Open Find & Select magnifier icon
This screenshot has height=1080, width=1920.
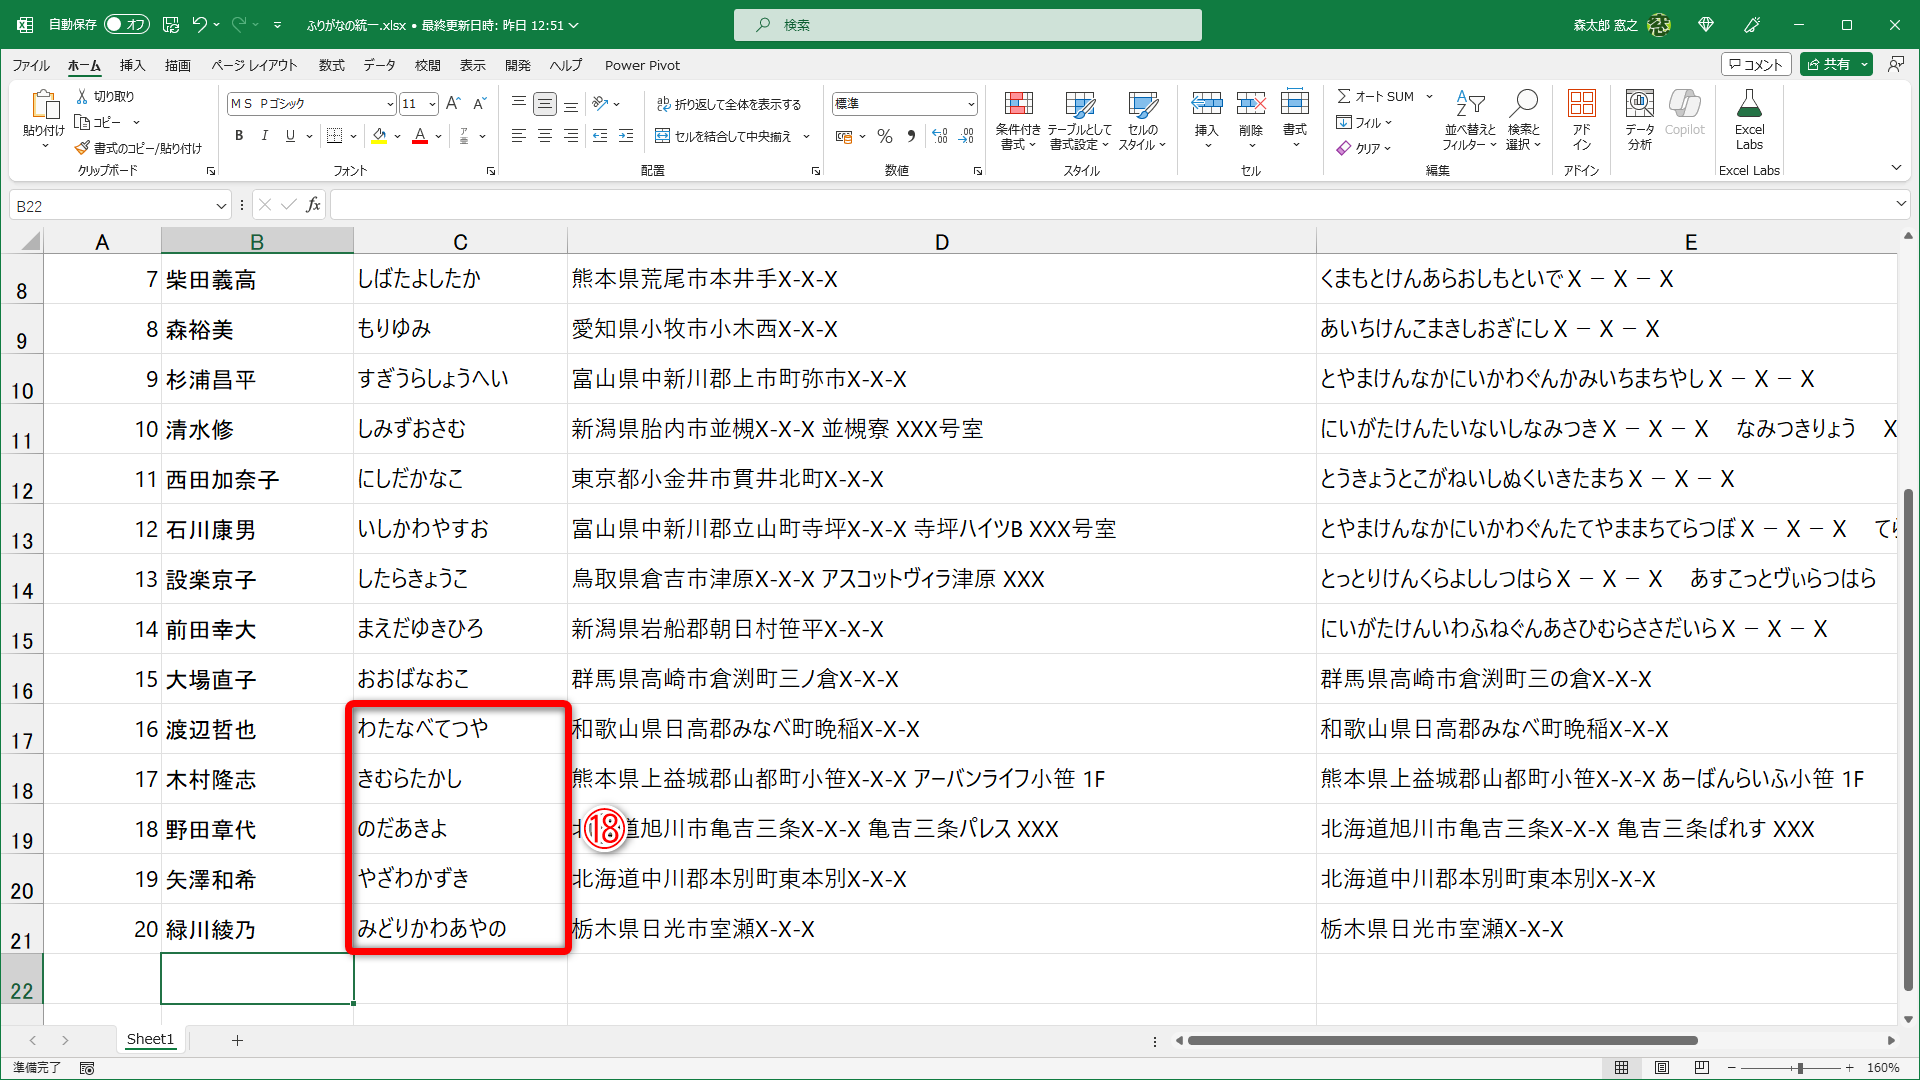[1523, 104]
